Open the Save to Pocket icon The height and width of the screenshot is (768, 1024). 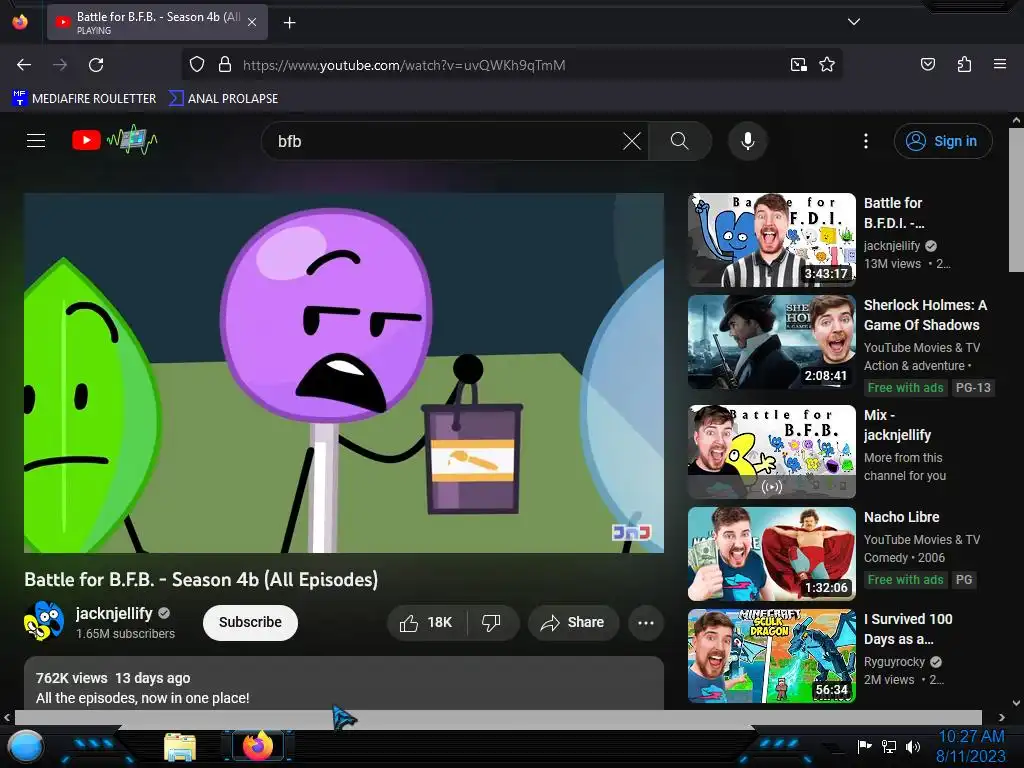tap(927, 64)
